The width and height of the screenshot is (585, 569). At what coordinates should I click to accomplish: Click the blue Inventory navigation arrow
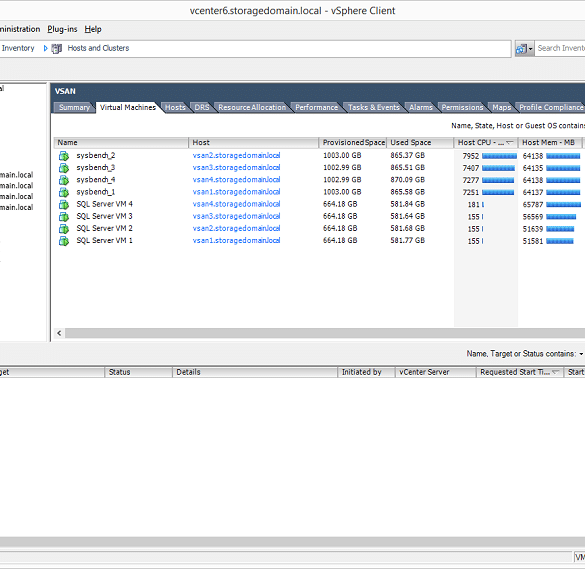46,48
